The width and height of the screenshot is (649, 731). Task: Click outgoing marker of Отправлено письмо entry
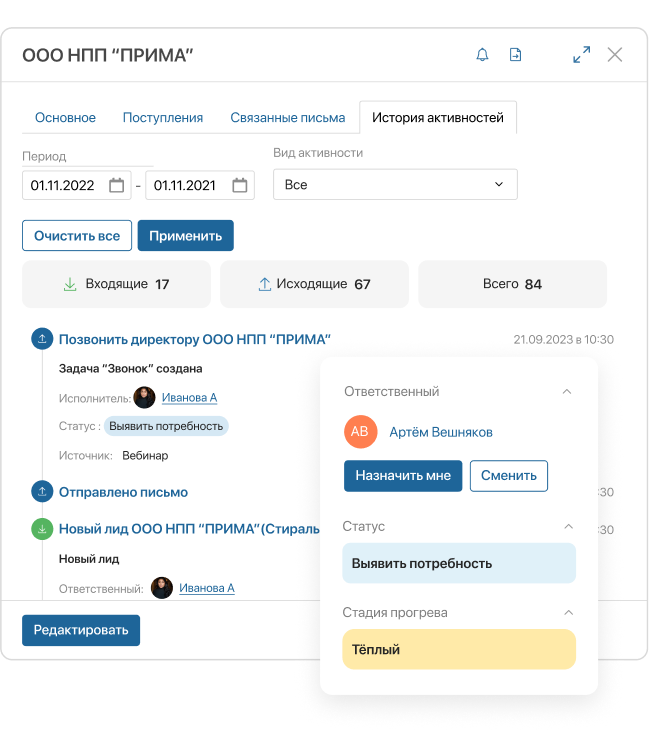[42, 491]
